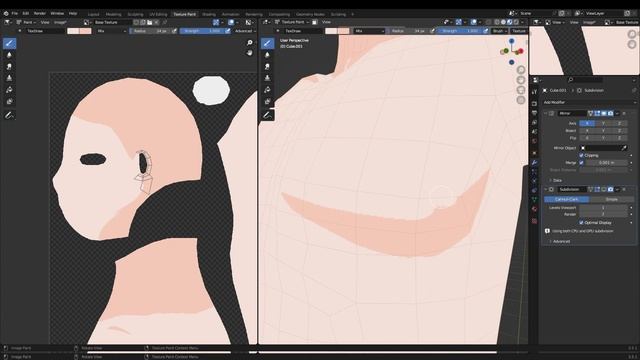Toggle Mirror modifier Clipping checkbox
This screenshot has width=640, height=360.
click(x=581, y=155)
